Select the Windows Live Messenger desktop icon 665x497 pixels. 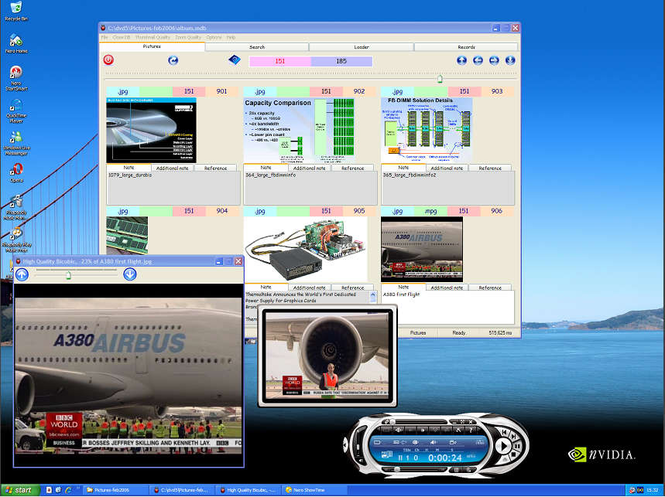[x=16, y=143]
